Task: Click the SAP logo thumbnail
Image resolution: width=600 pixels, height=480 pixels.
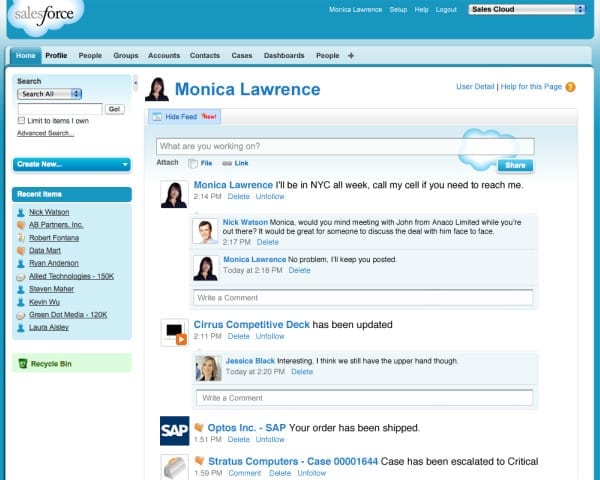Action: pos(174,431)
